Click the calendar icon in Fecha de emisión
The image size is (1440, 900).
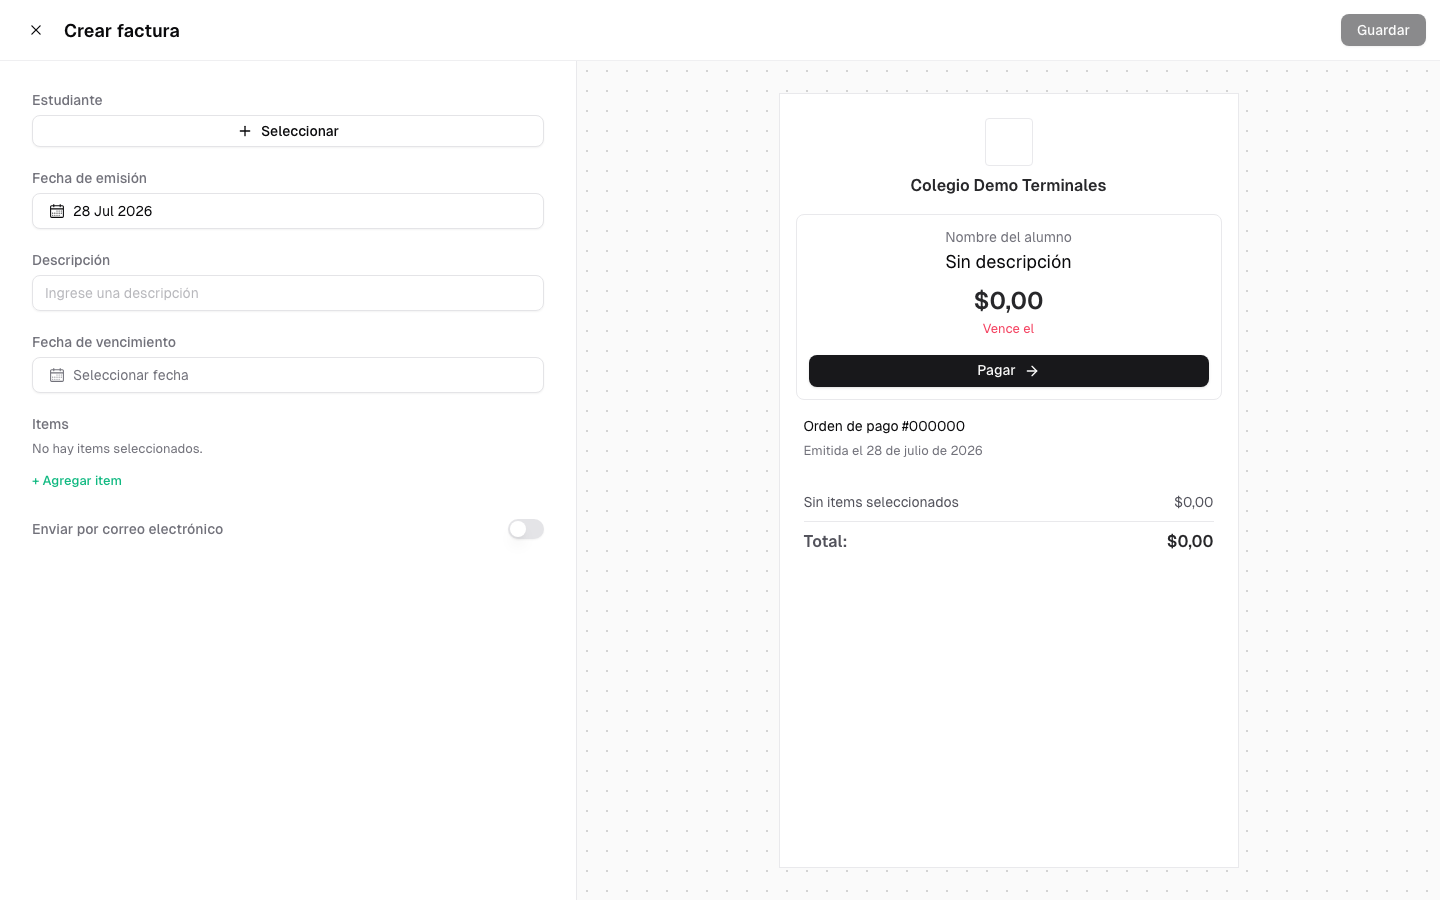pos(57,211)
